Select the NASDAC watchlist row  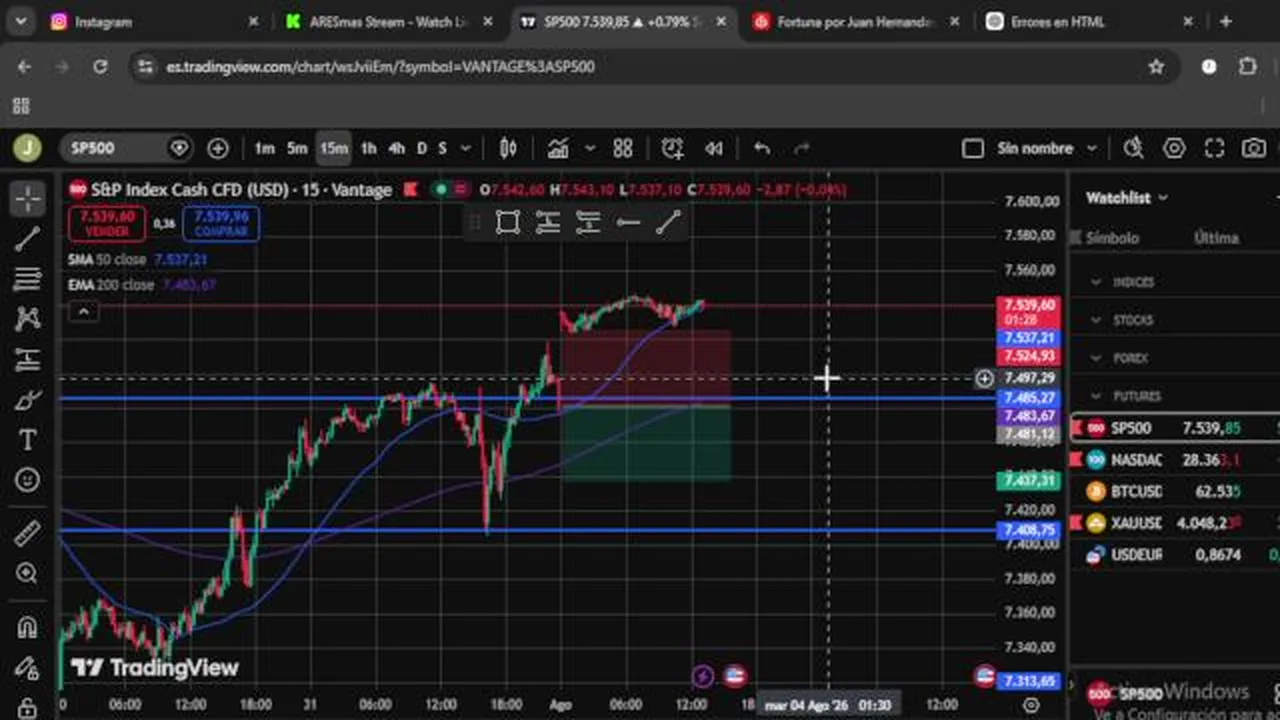[1175, 459]
